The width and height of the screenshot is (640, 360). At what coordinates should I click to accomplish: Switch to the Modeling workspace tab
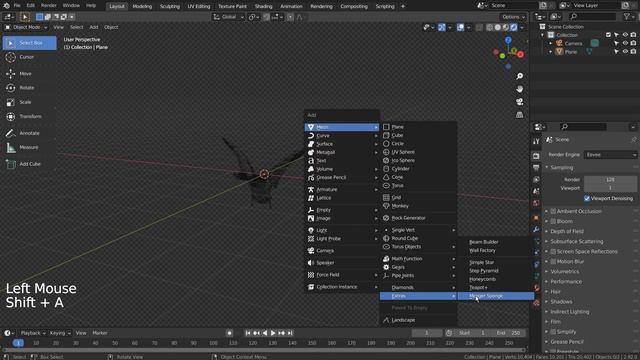coord(142,6)
